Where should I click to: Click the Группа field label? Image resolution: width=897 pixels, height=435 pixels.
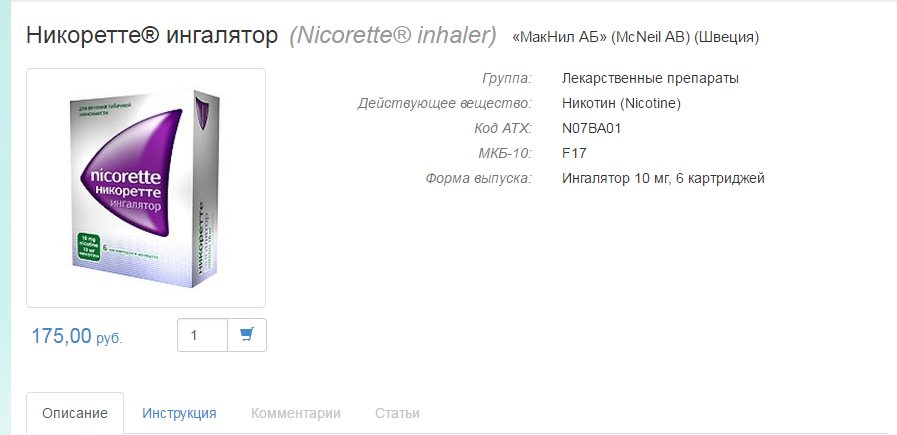tap(507, 78)
